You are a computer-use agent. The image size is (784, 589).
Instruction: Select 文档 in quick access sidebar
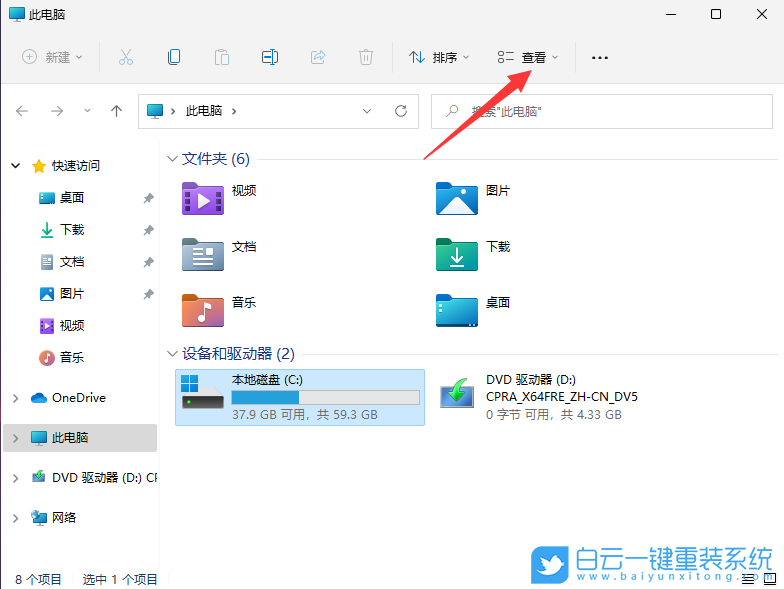(x=72, y=262)
